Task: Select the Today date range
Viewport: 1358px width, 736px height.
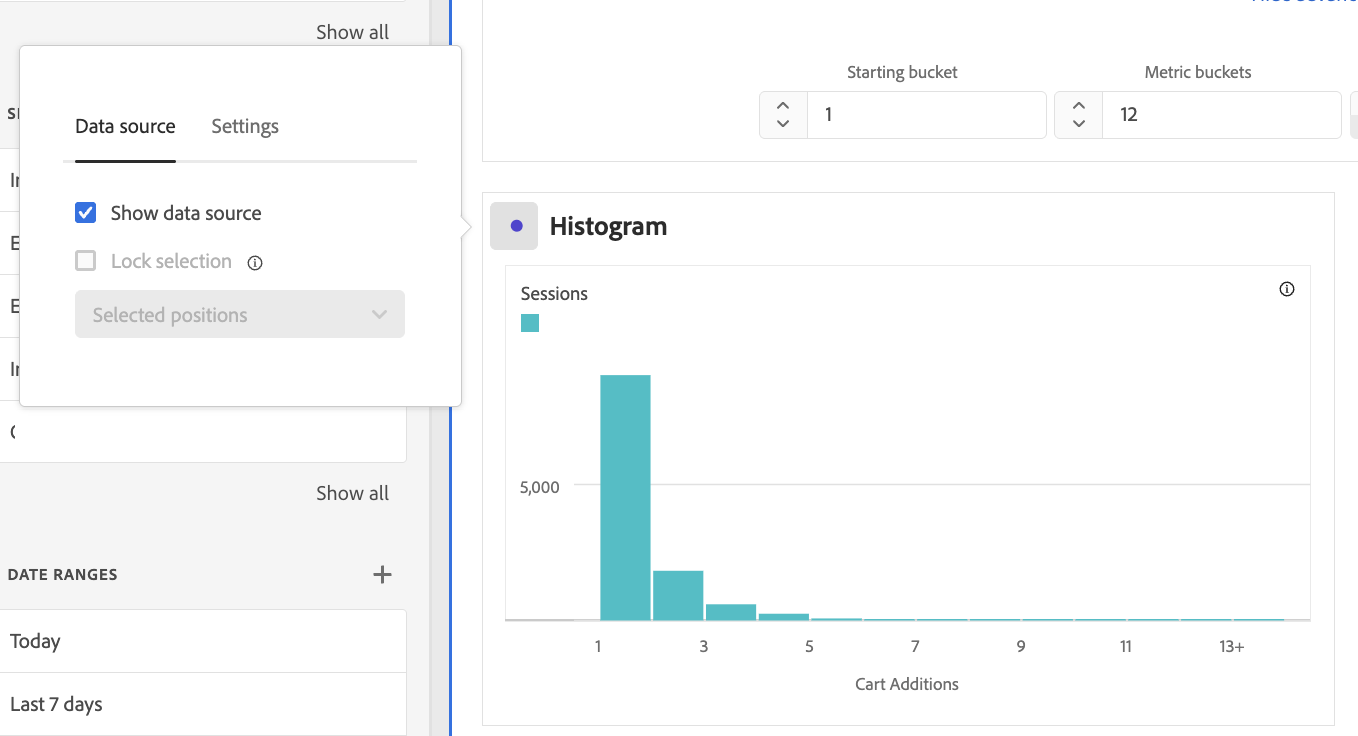Action: click(x=203, y=641)
